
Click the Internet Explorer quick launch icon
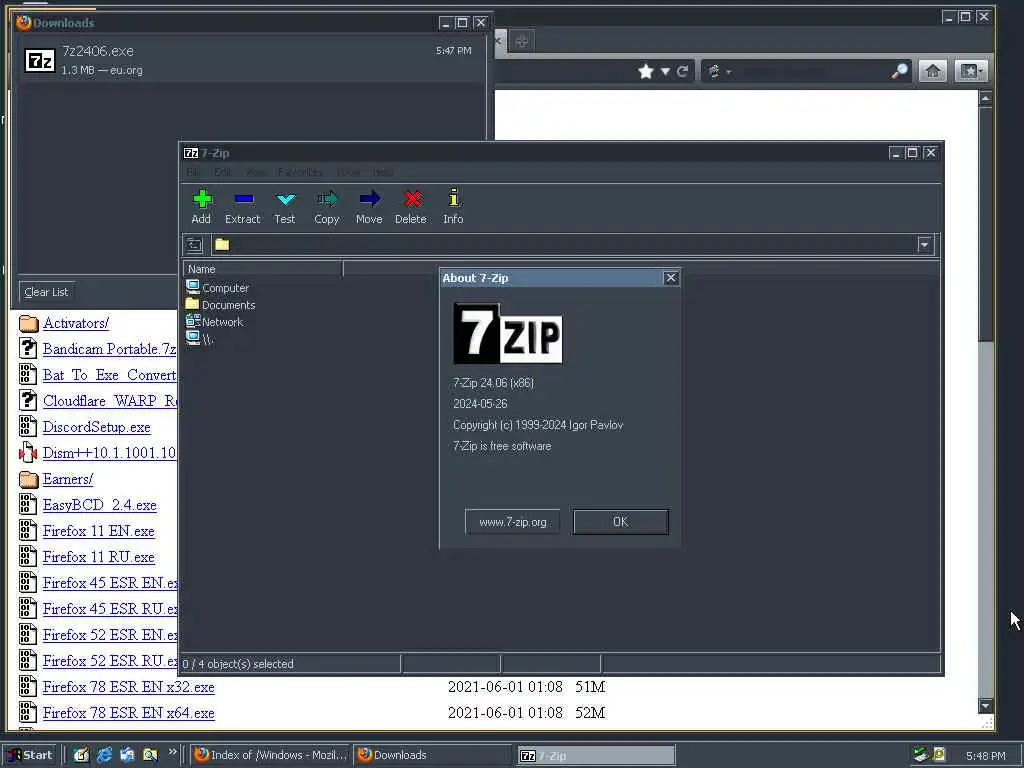pos(104,755)
